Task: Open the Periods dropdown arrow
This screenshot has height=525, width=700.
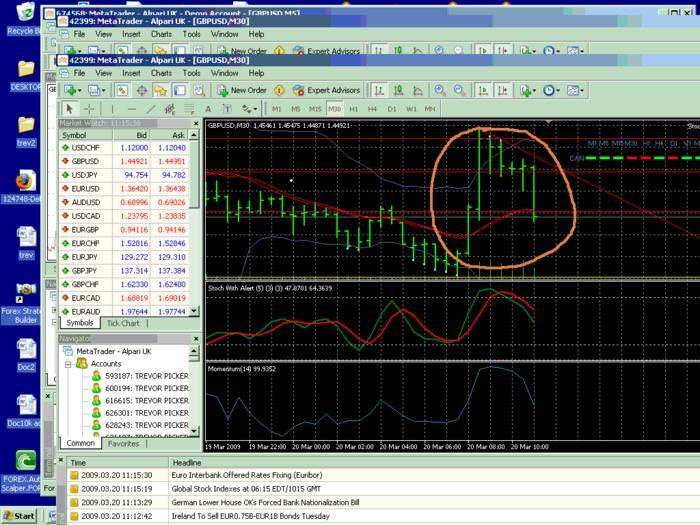Action: point(558,91)
